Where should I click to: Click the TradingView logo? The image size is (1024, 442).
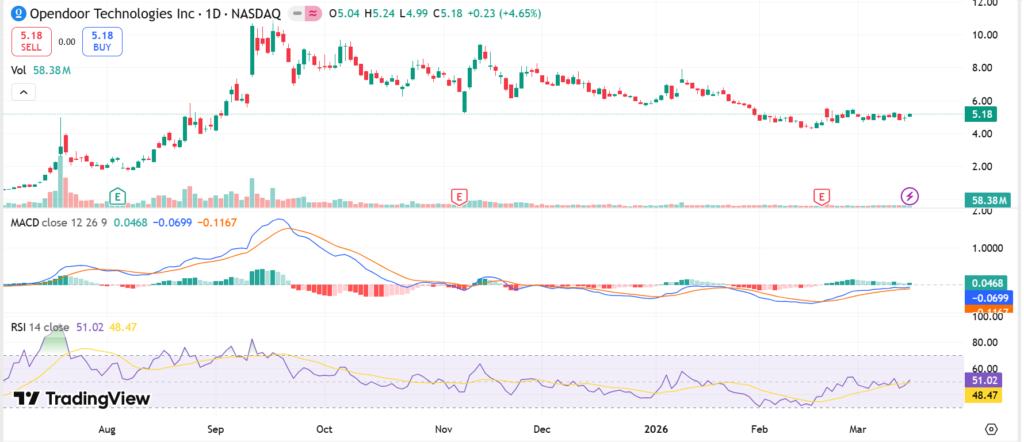coord(83,399)
